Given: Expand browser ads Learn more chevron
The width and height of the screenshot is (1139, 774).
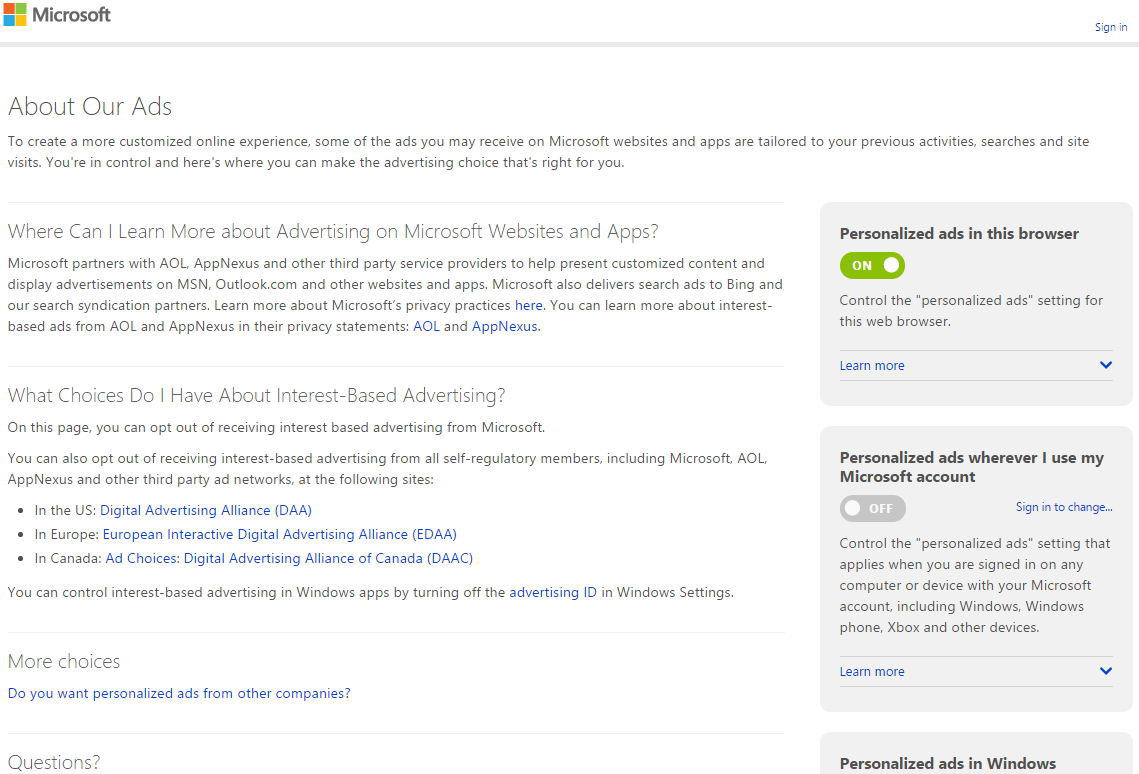Looking at the screenshot, I should click(x=1106, y=365).
